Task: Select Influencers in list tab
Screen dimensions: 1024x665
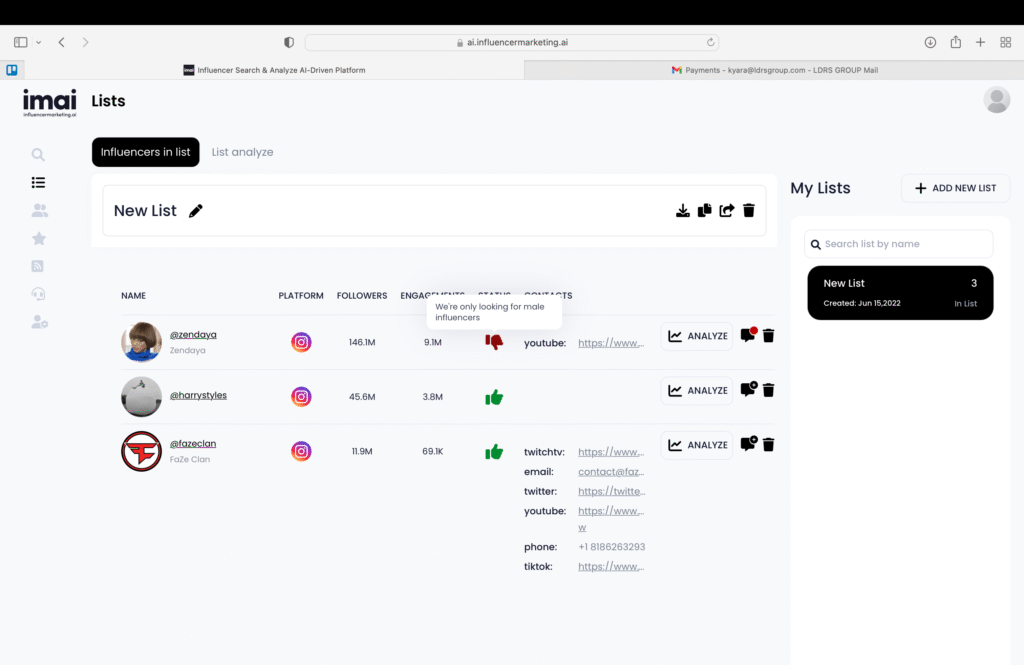Action: click(x=146, y=152)
